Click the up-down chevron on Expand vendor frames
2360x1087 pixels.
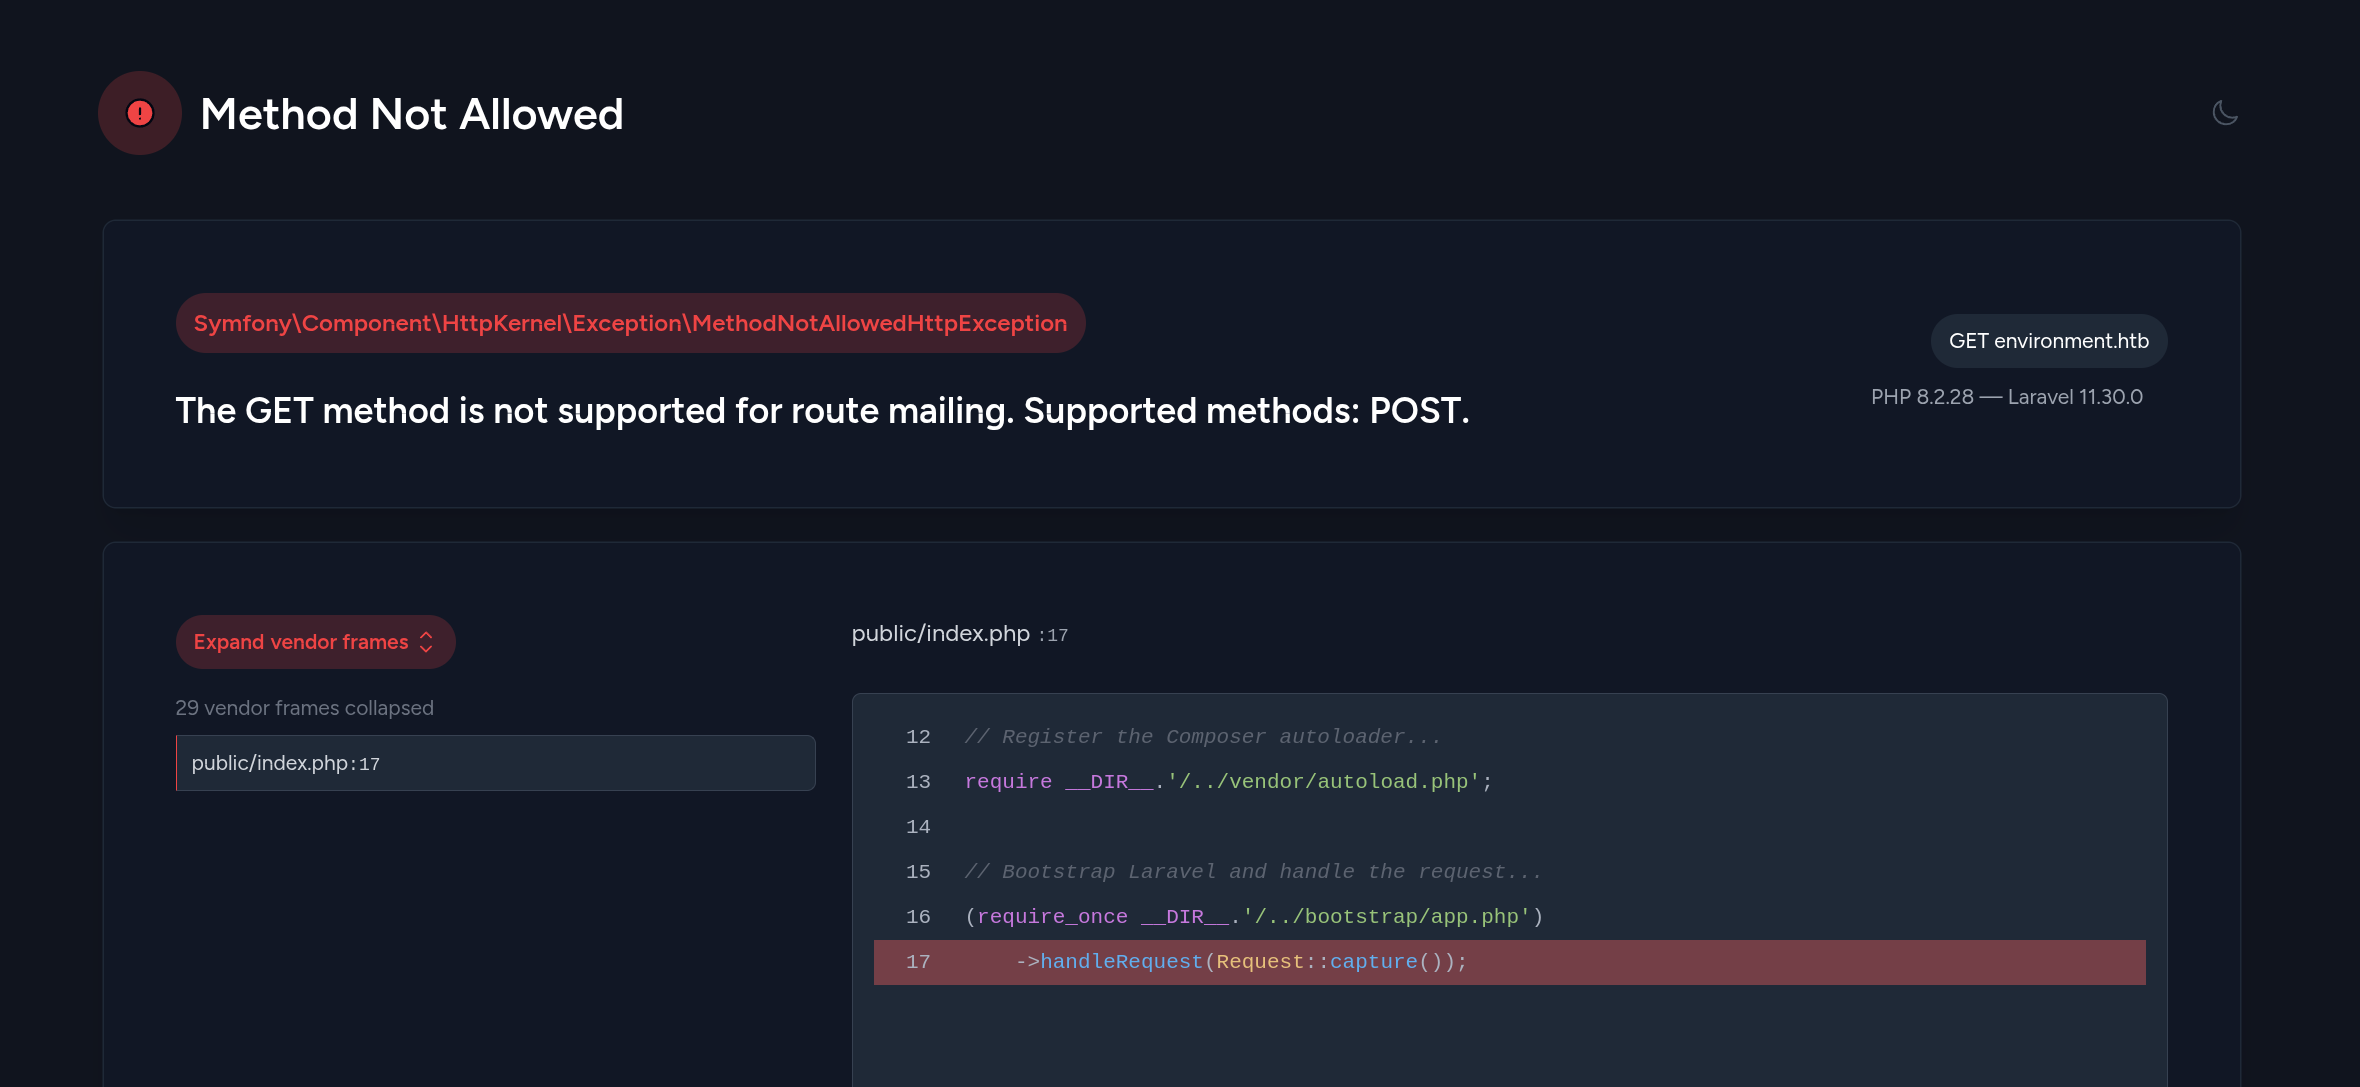pyautogui.click(x=427, y=642)
